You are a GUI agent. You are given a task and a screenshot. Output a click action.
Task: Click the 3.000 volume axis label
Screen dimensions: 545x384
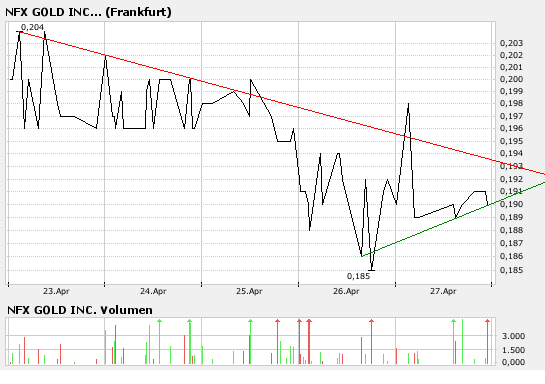[513, 336]
